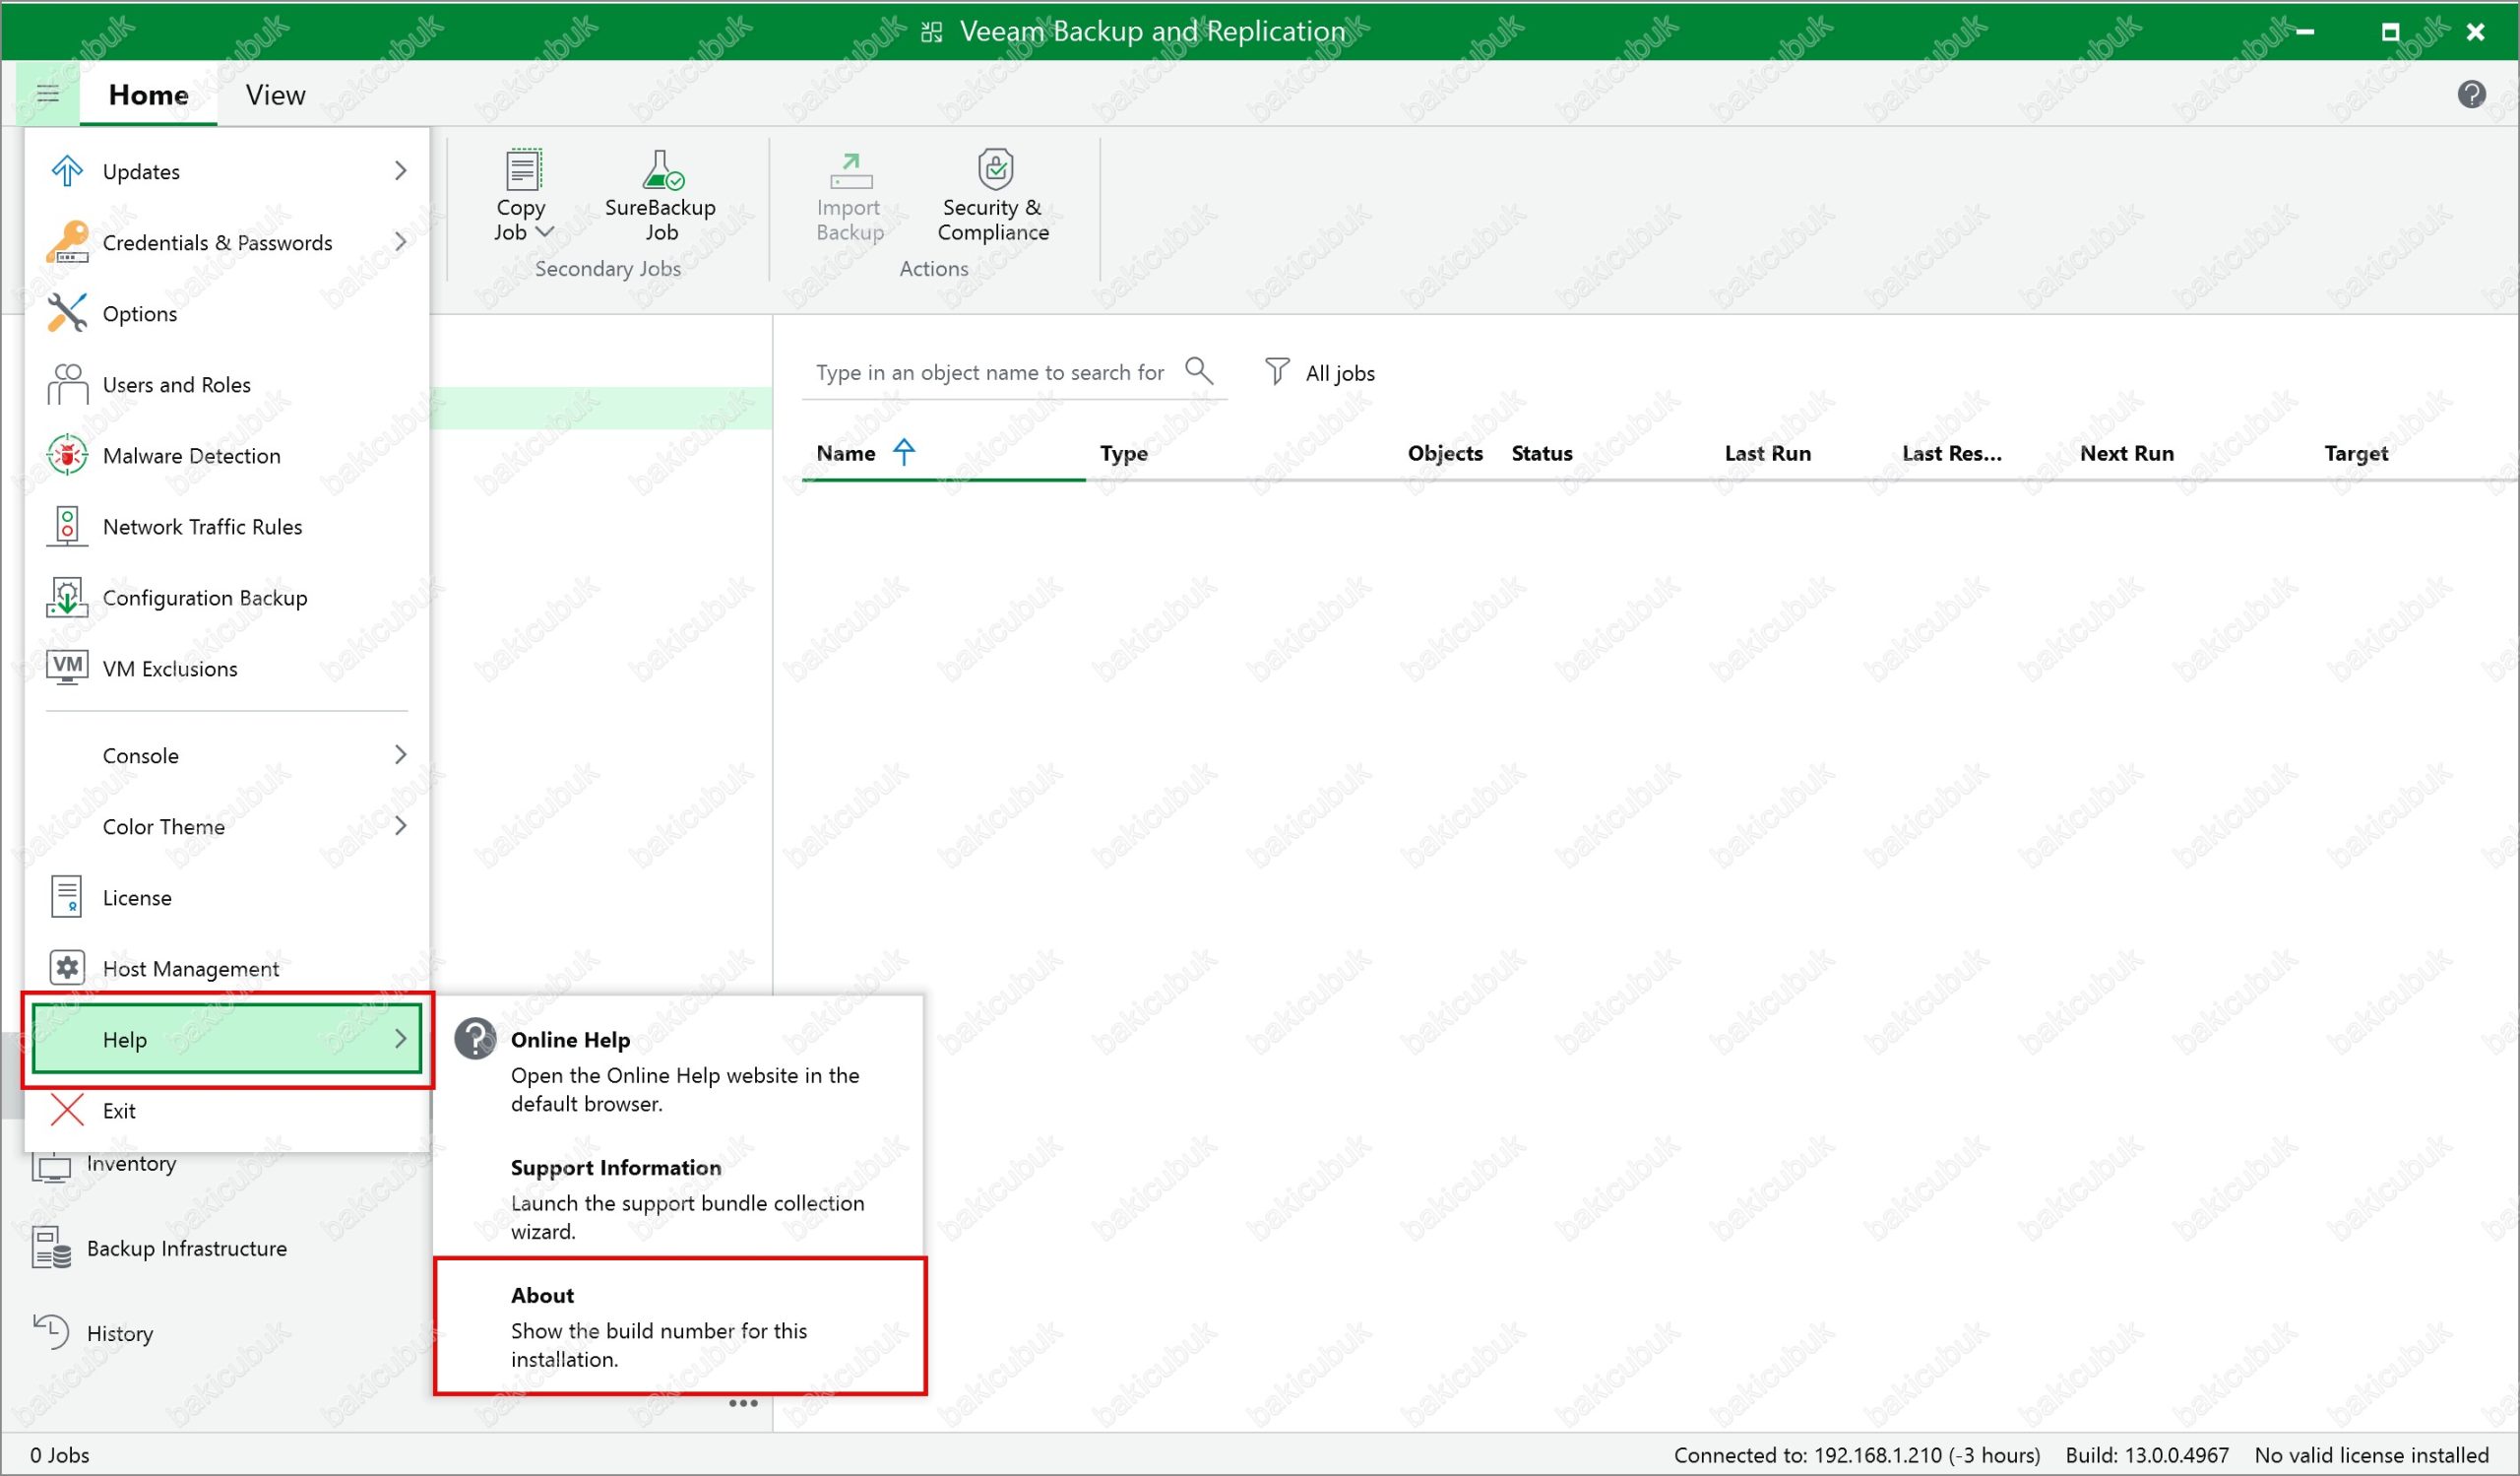Click the search magnifier icon
The image size is (2520, 1476).
[x=1198, y=371]
